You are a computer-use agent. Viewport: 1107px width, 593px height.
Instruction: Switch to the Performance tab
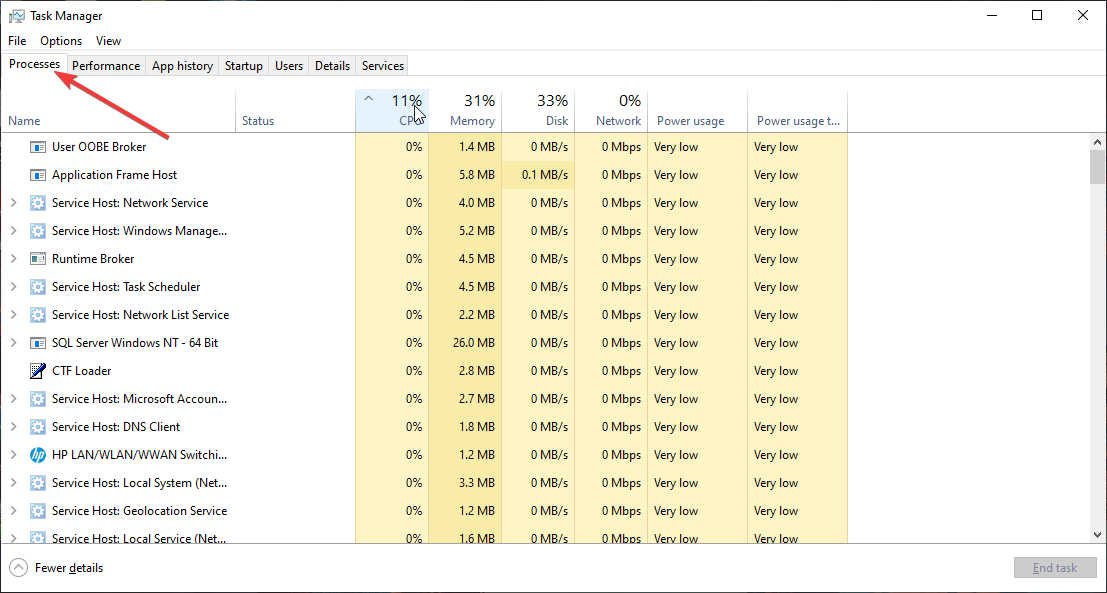[x=106, y=66]
